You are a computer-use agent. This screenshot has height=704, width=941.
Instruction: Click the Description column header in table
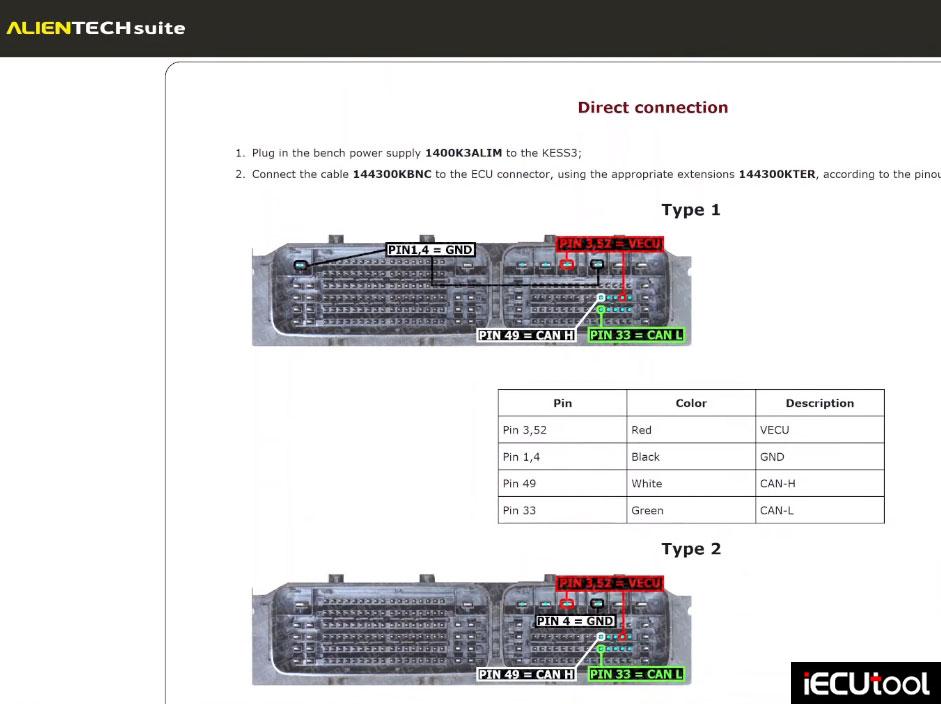[820, 403]
